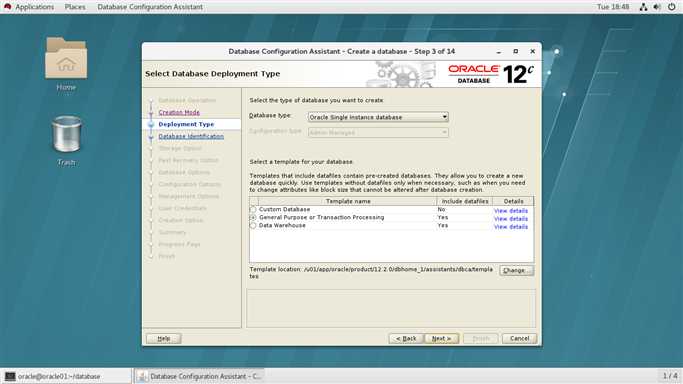Open the power menu icon in top panel

[671, 7]
